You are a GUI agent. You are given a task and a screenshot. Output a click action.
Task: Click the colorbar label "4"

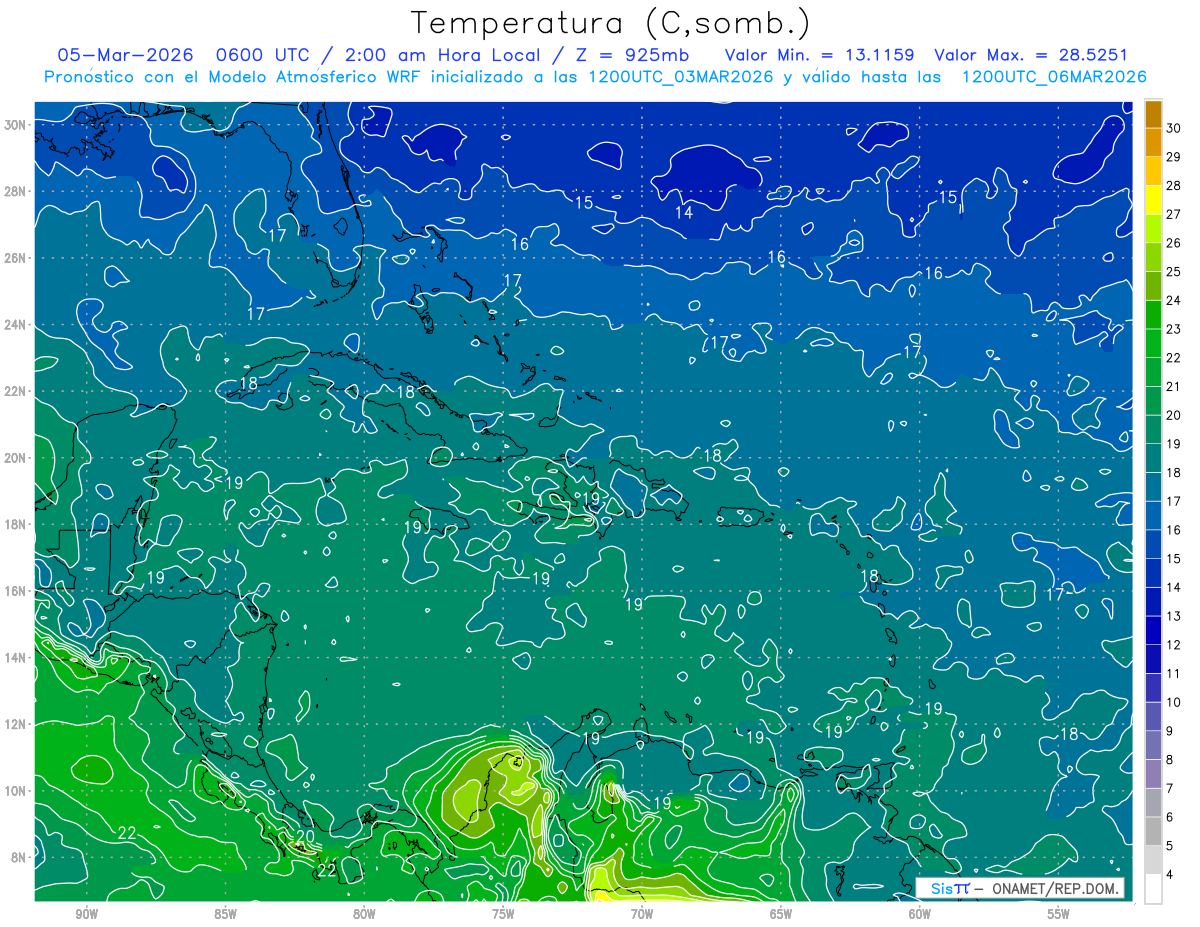click(1170, 874)
